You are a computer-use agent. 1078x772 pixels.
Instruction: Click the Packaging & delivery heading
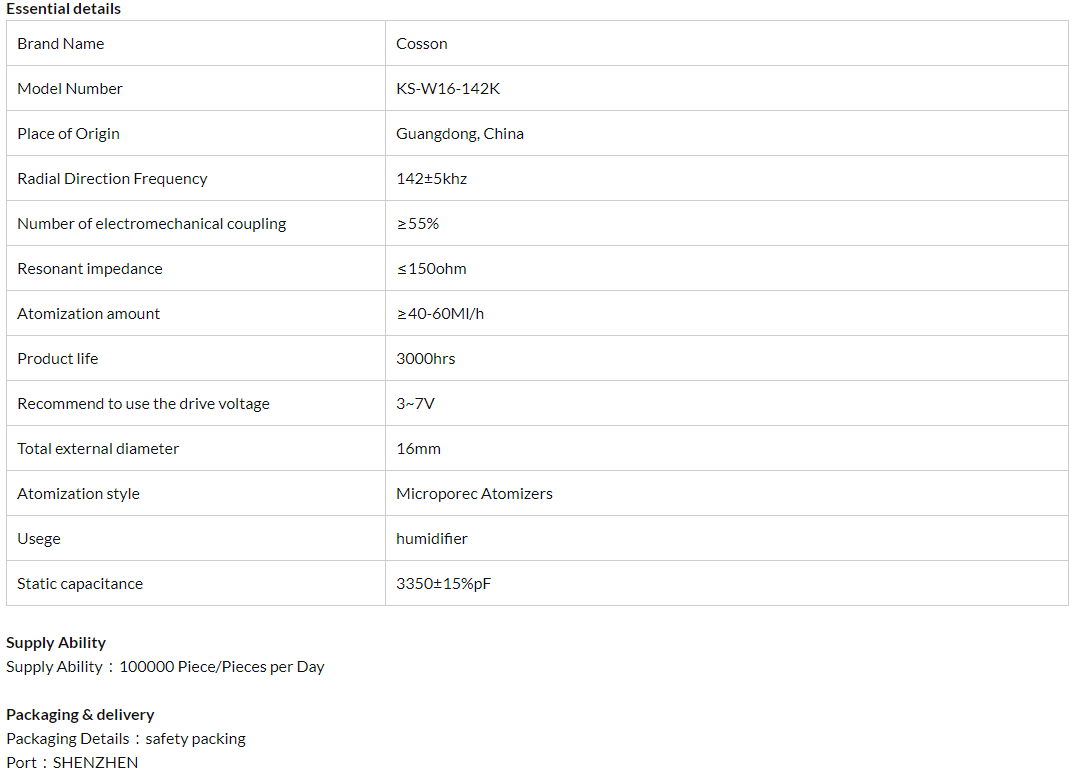pos(80,715)
